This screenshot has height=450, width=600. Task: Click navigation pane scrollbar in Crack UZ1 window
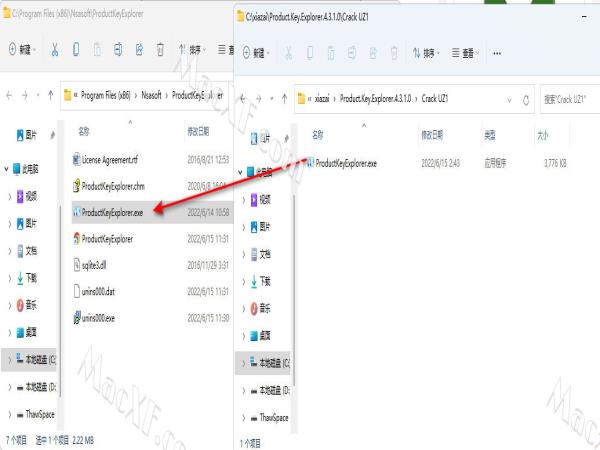tap(294, 291)
